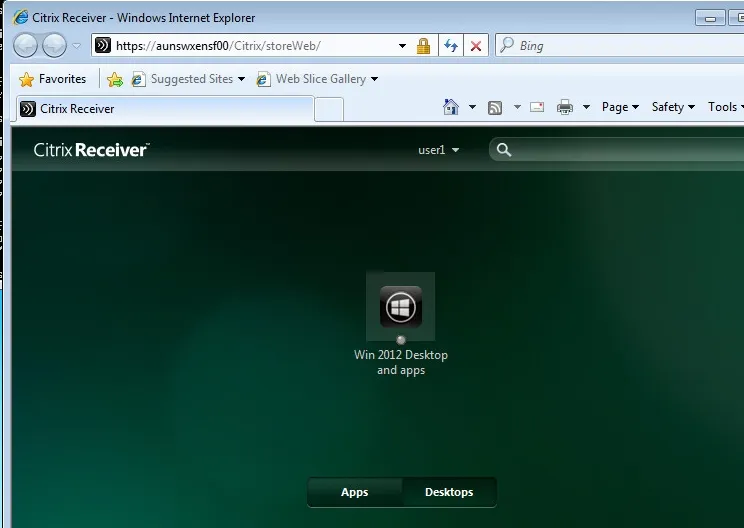The height and width of the screenshot is (528, 744).
Task: Click the Add to Favorites Bar star icon
Action: tap(115, 79)
